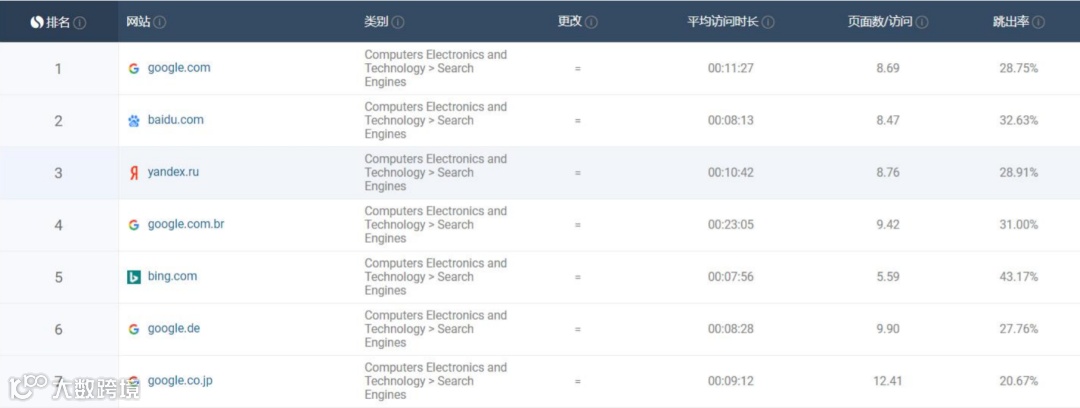Click the category text in google.com.br row
Screen dimensions: 1080x408
(435, 225)
